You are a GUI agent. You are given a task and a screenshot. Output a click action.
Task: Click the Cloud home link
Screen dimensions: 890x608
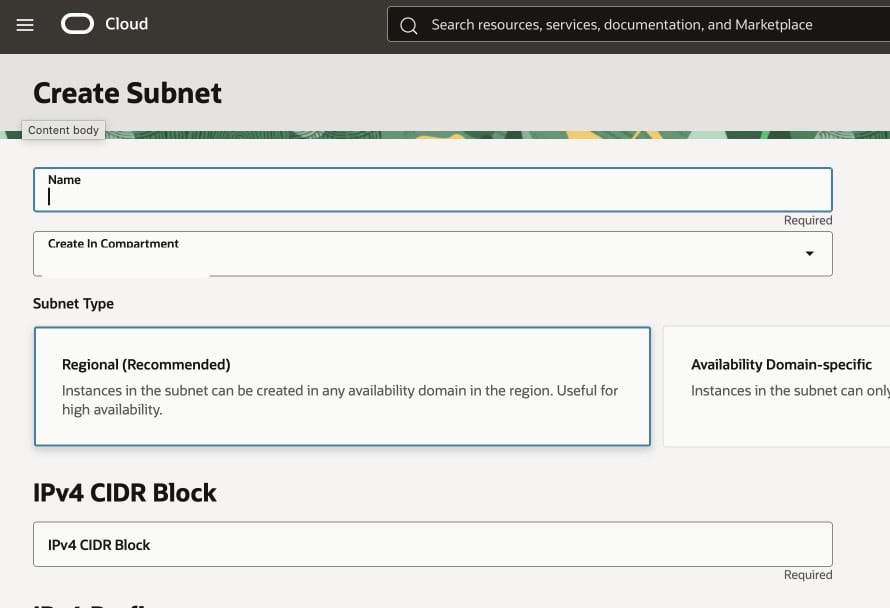[x=127, y=24]
